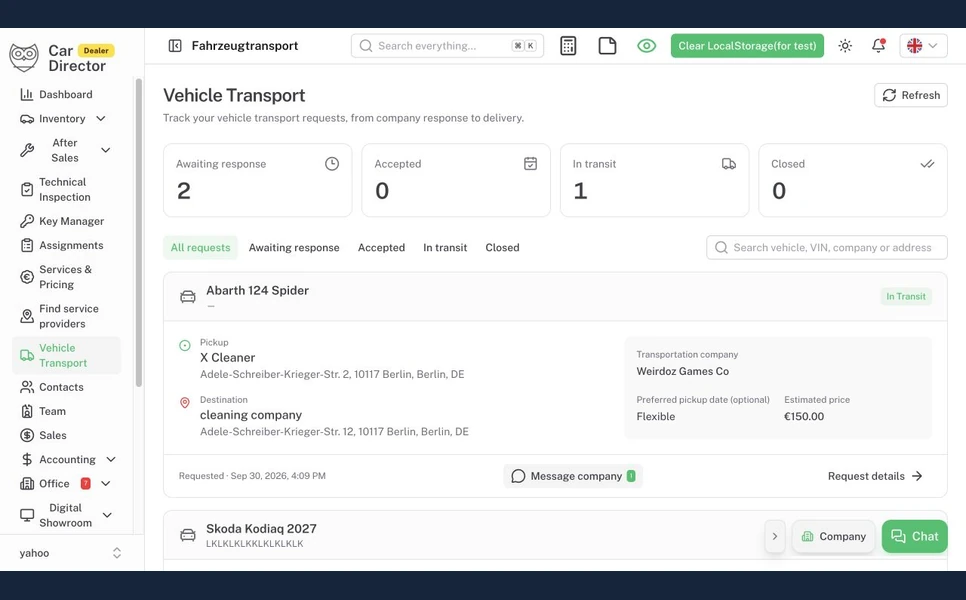The image size is (966, 600).
Task: Refresh the vehicle transport list
Action: [x=911, y=95]
